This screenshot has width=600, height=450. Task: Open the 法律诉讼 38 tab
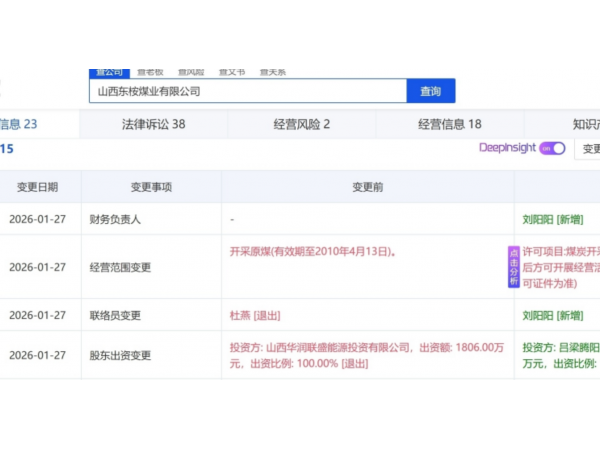pos(153,124)
